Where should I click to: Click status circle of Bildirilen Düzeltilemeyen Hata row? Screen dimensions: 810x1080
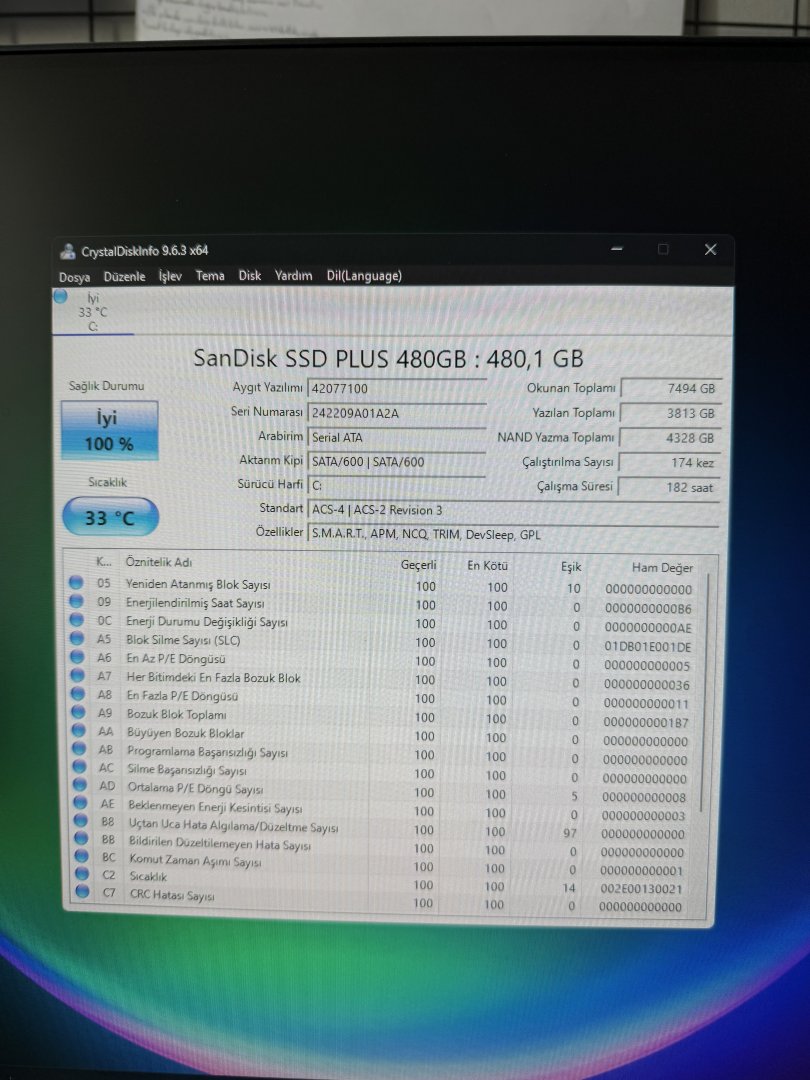point(81,838)
